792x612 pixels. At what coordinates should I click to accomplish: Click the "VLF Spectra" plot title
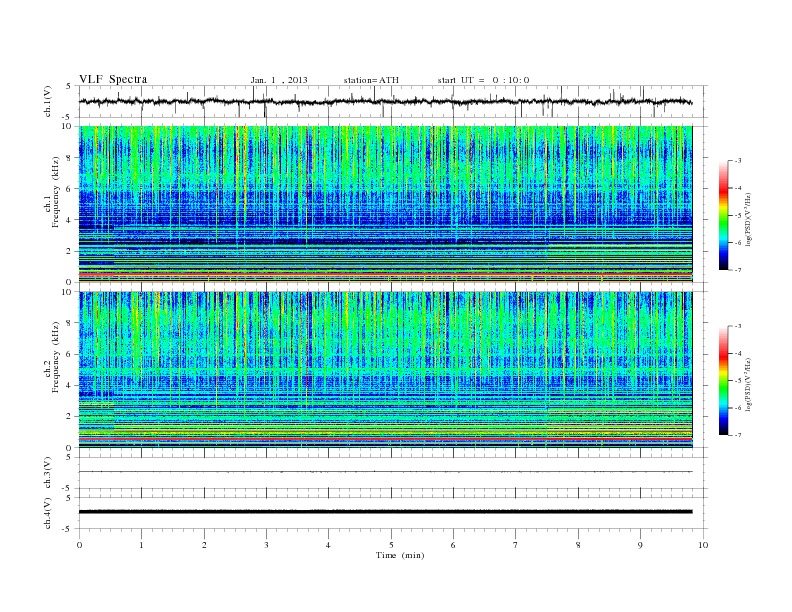click(x=113, y=79)
